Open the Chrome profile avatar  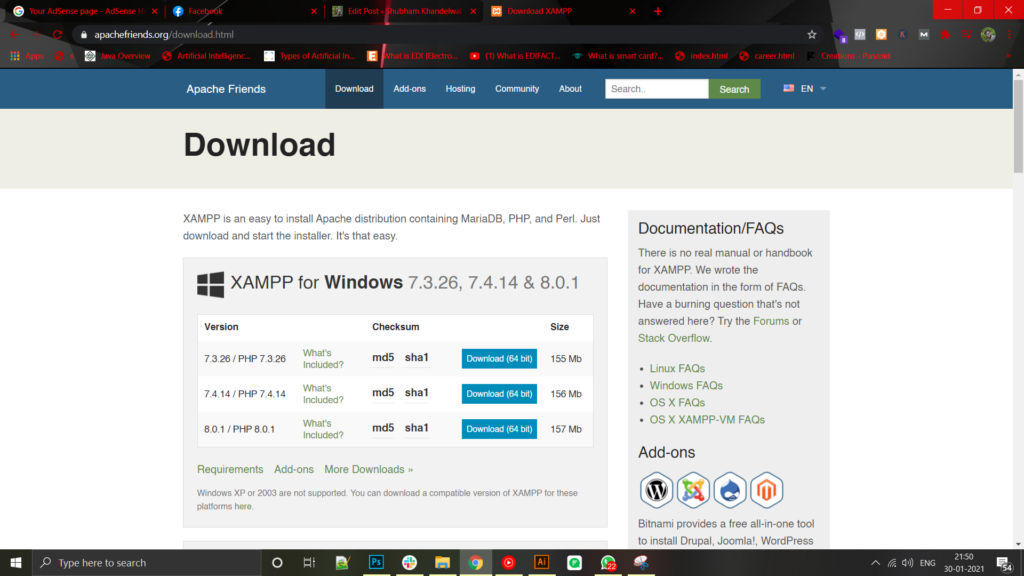pyautogui.click(x=988, y=35)
